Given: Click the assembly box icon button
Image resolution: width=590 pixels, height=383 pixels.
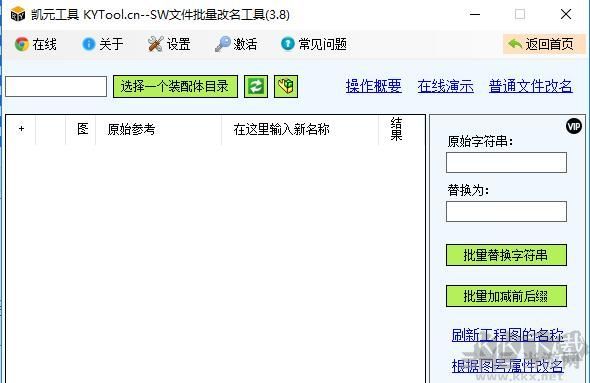Looking at the screenshot, I should [286, 87].
